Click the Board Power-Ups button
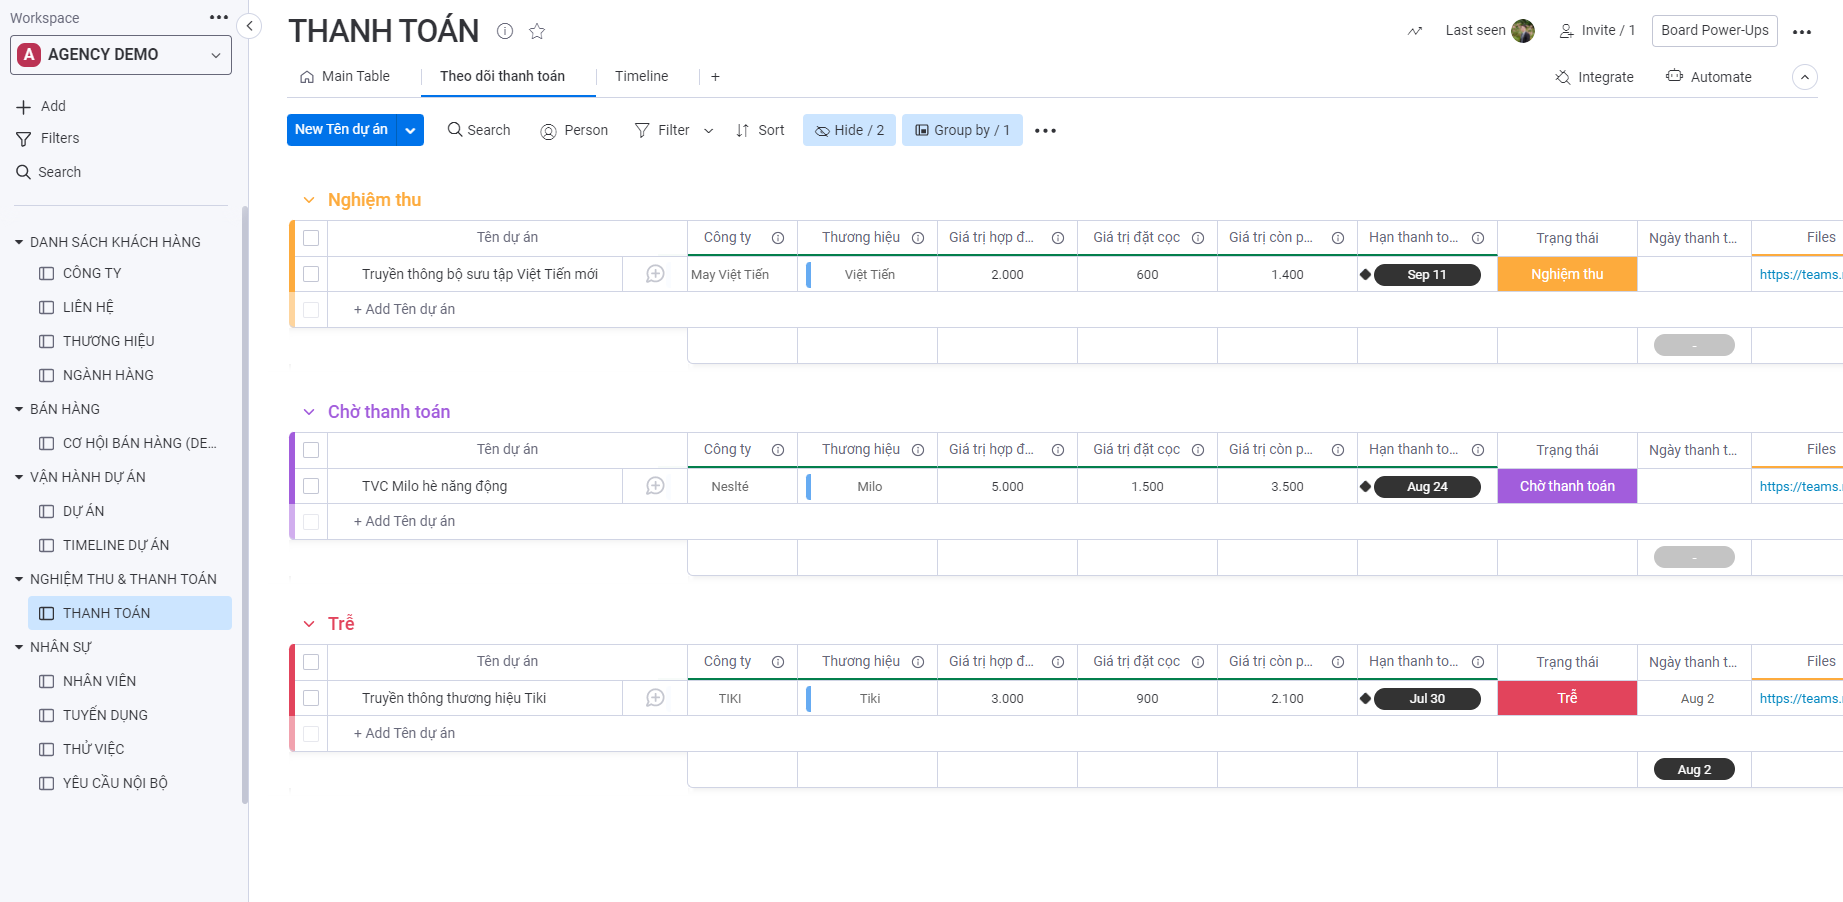The width and height of the screenshot is (1843, 902). coord(1714,30)
